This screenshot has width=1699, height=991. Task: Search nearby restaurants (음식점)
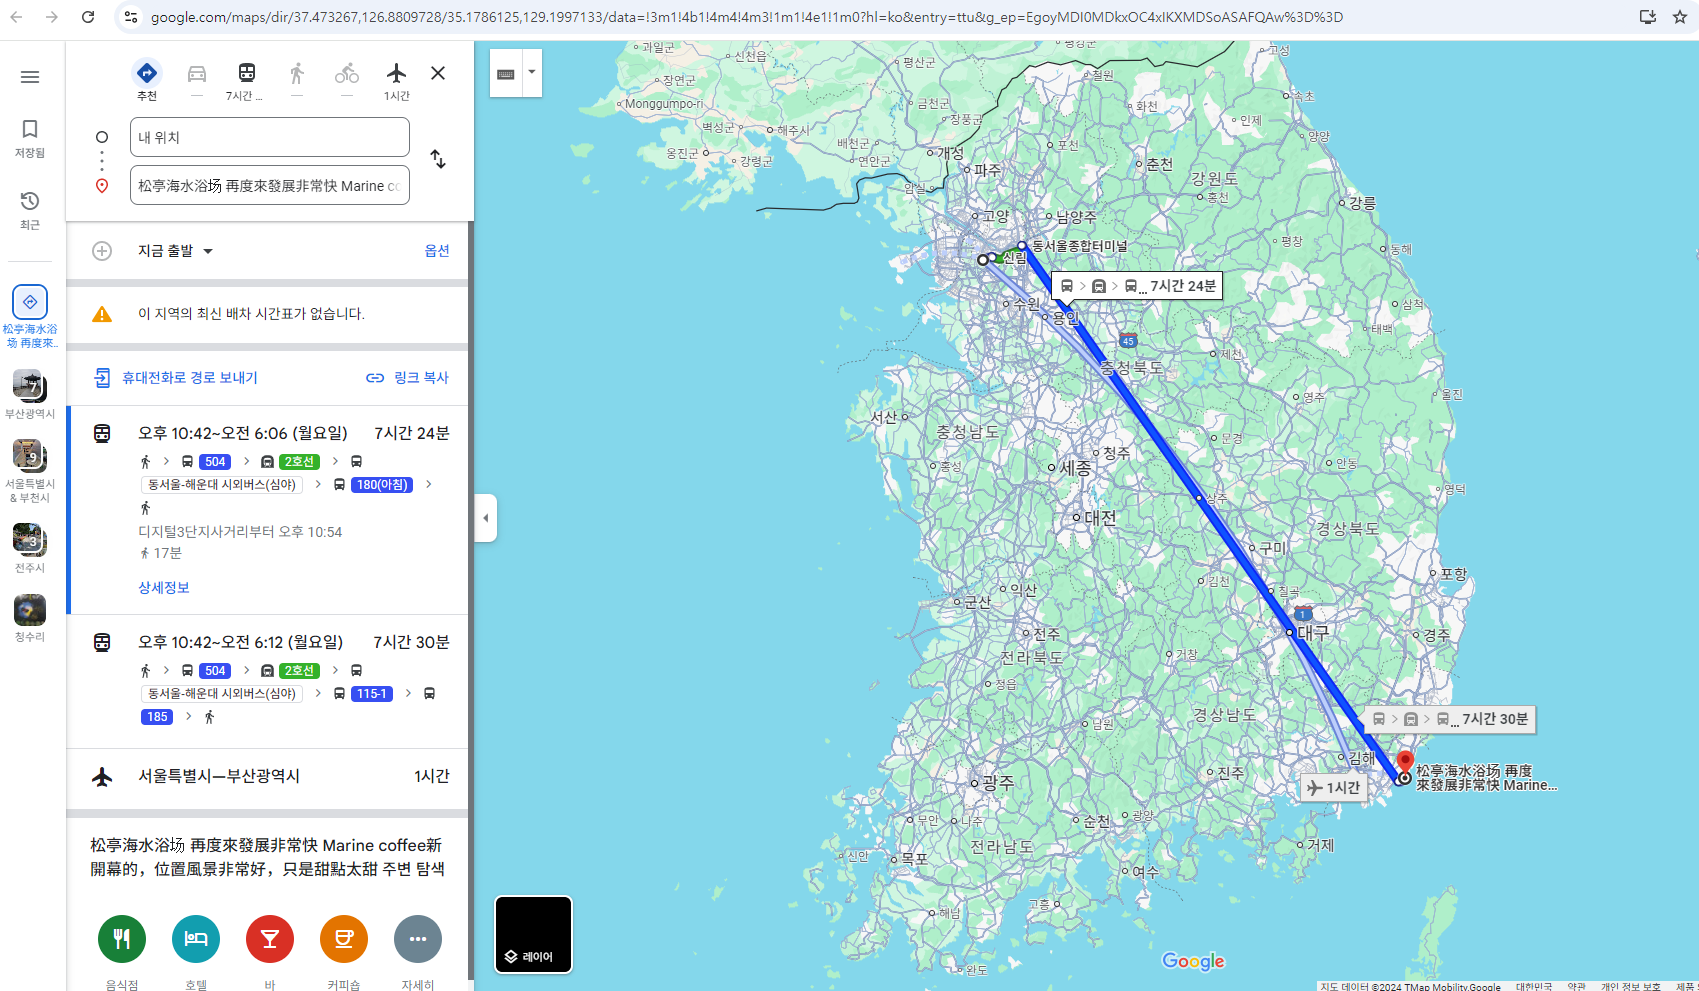click(x=122, y=939)
